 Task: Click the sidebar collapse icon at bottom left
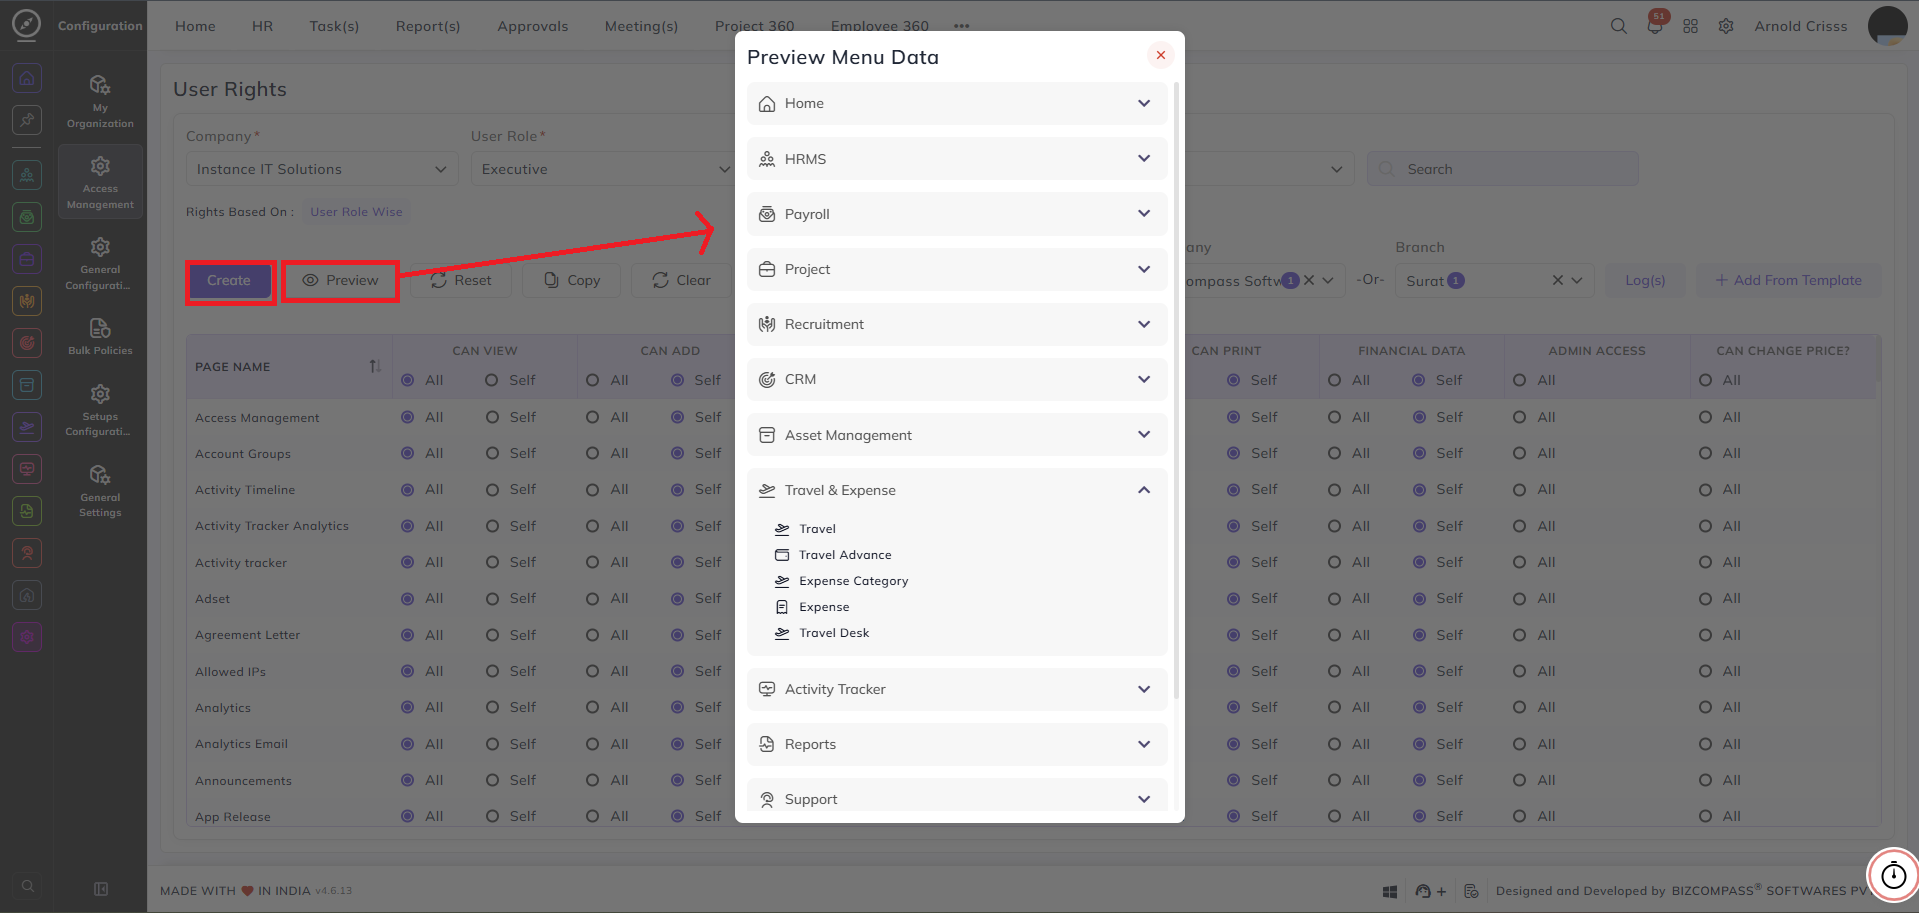tap(100, 889)
